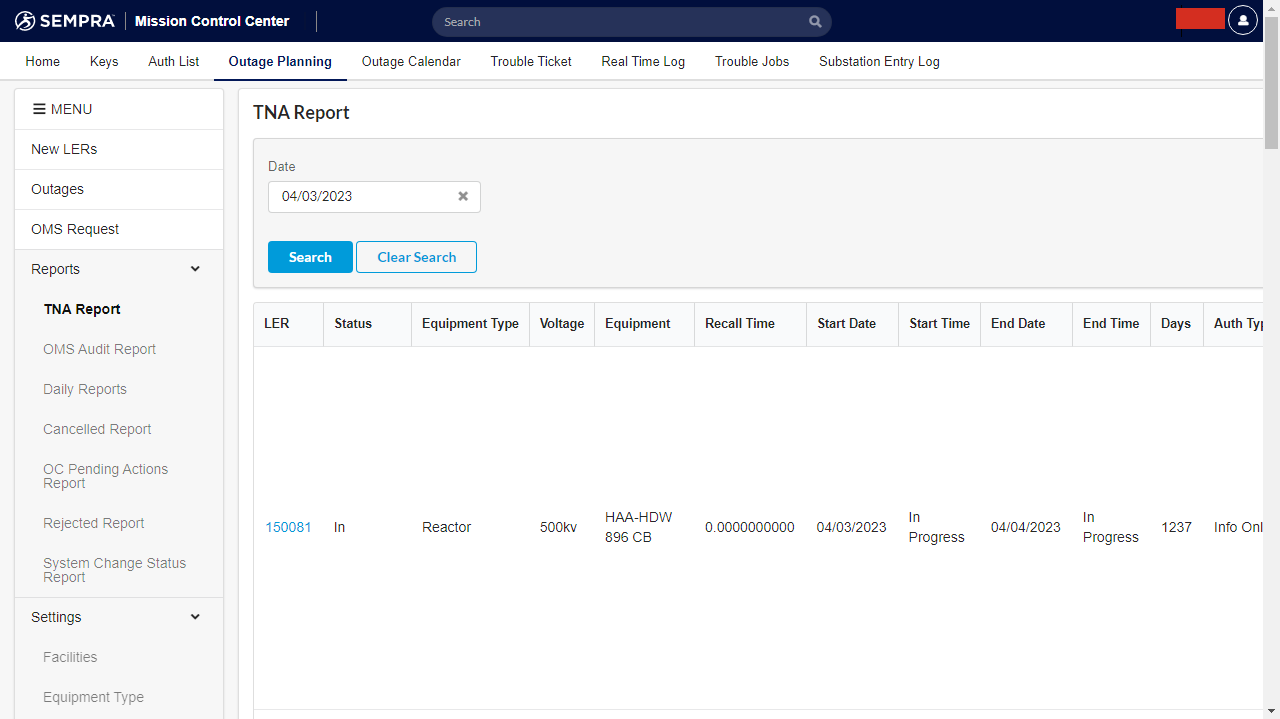Image resolution: width=1280 pixels, height=719 pixels.
Task: Focus the top Search box
Action: point(620,21)
